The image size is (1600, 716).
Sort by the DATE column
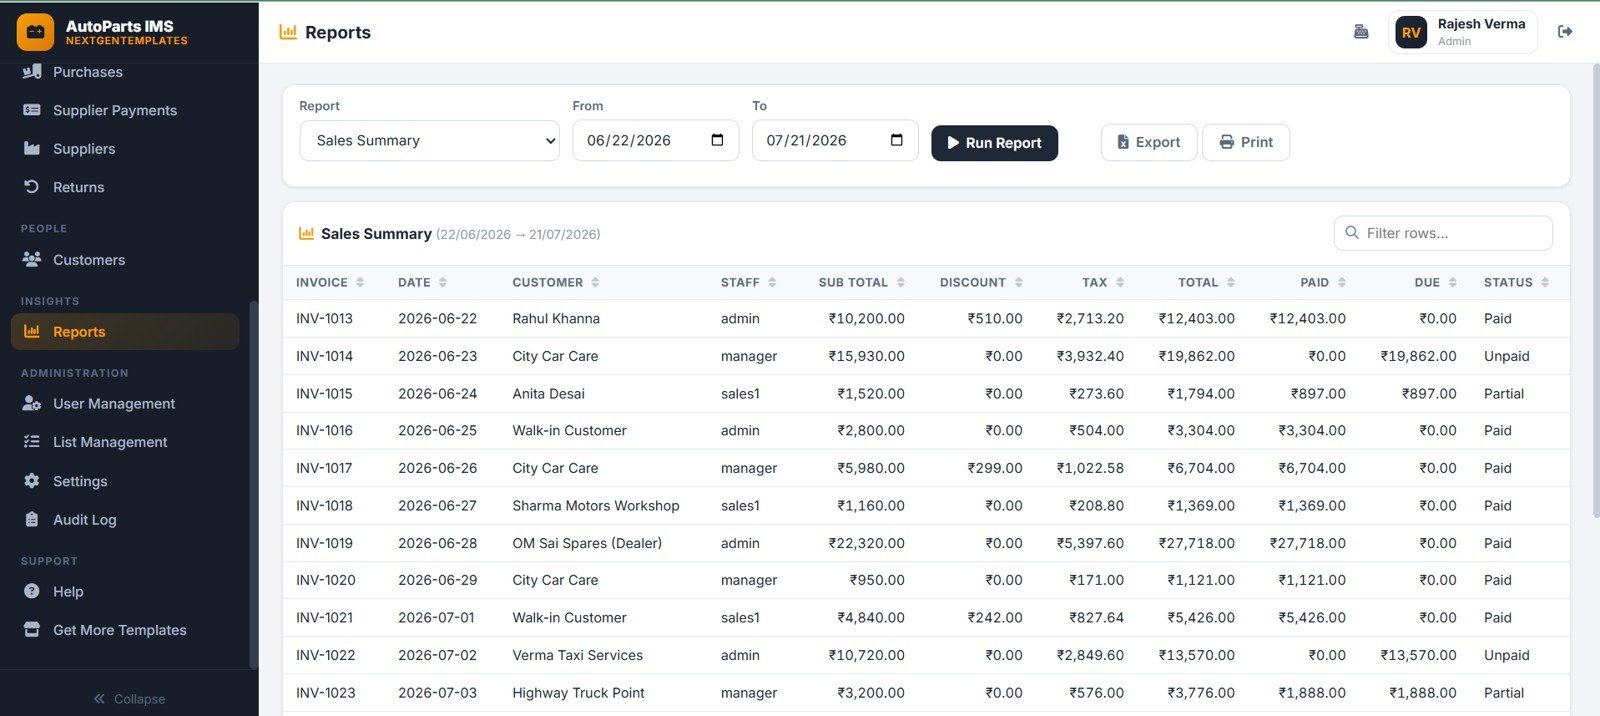click(422, 283)
